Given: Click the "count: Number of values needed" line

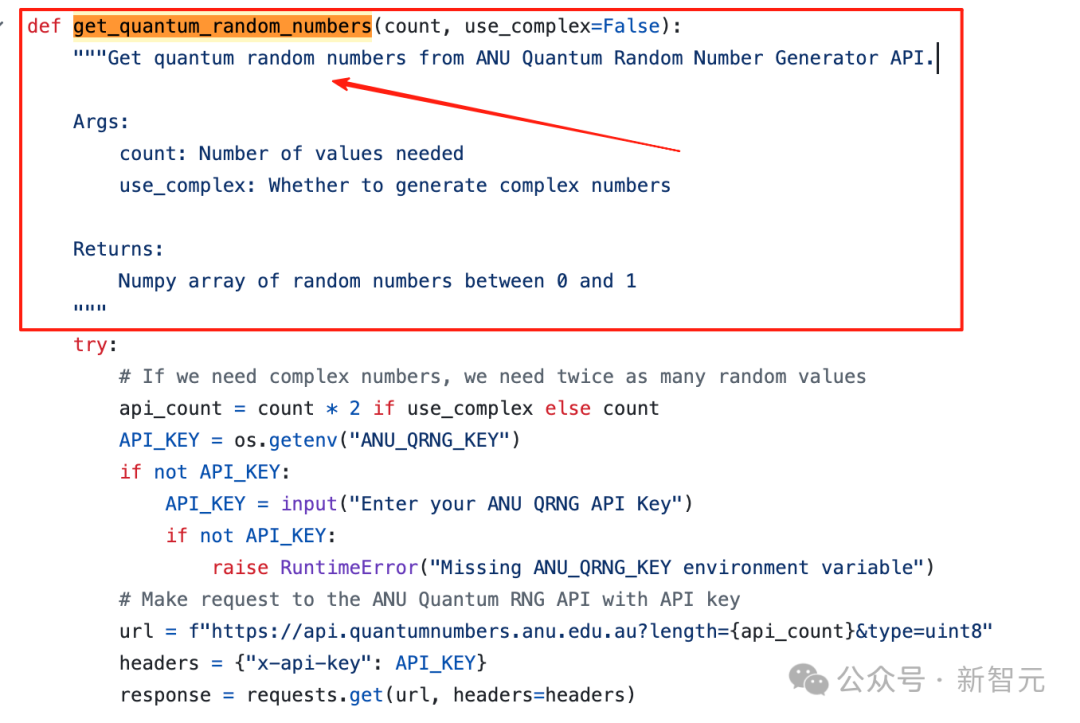Looking at the screenshot, I should pyautogui.click(x=291, y=154).
